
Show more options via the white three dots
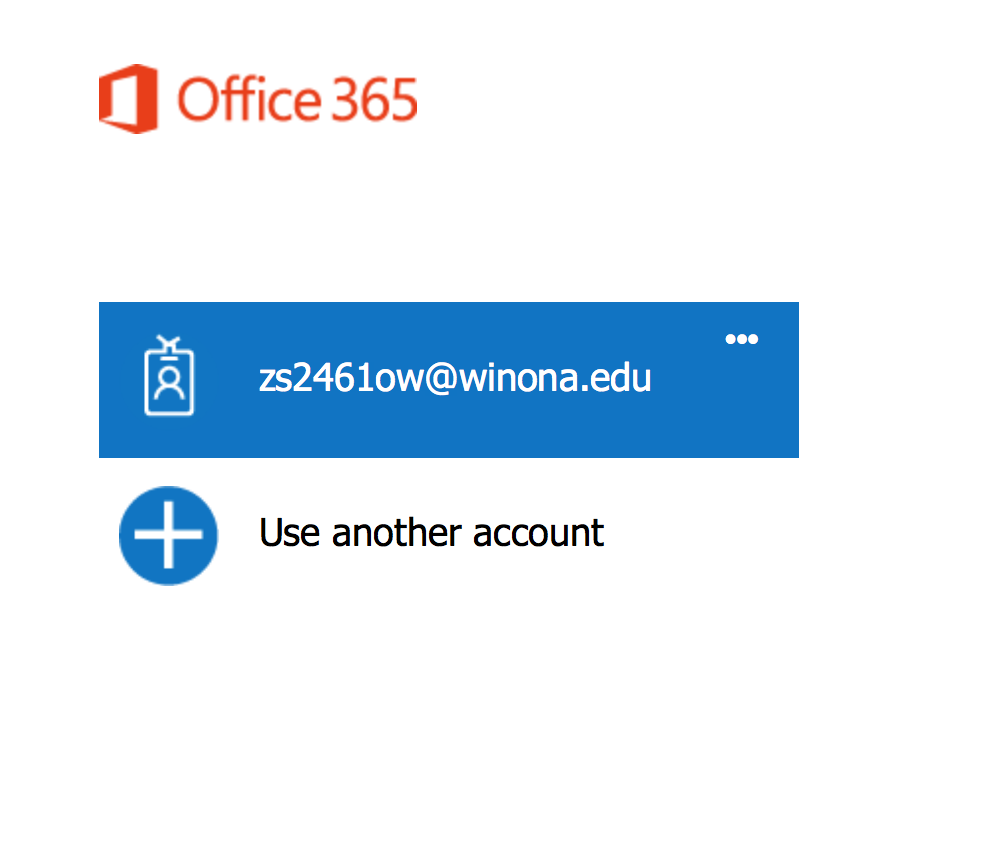[741, 339]
